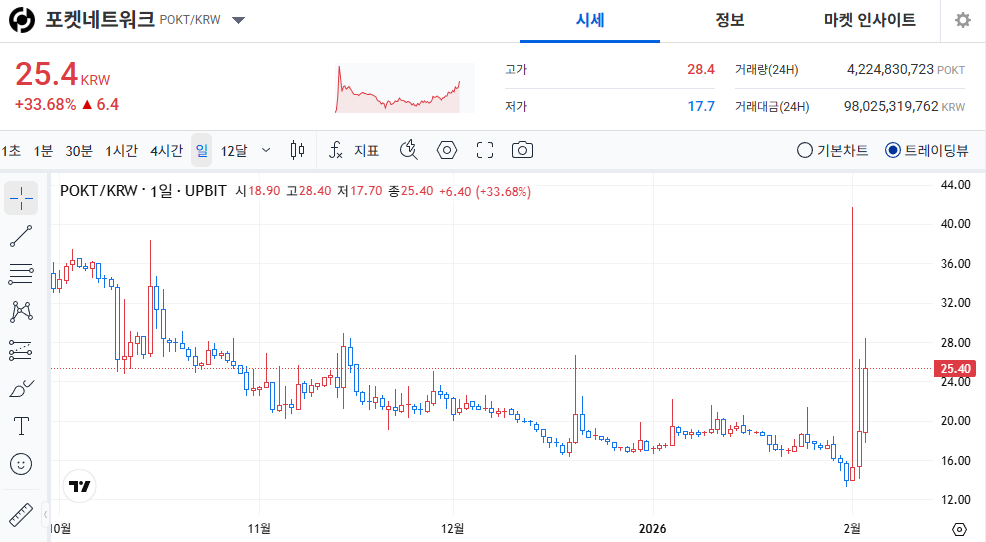Click the 25.40 current price label
986x542 pixels.
point(958,369)
